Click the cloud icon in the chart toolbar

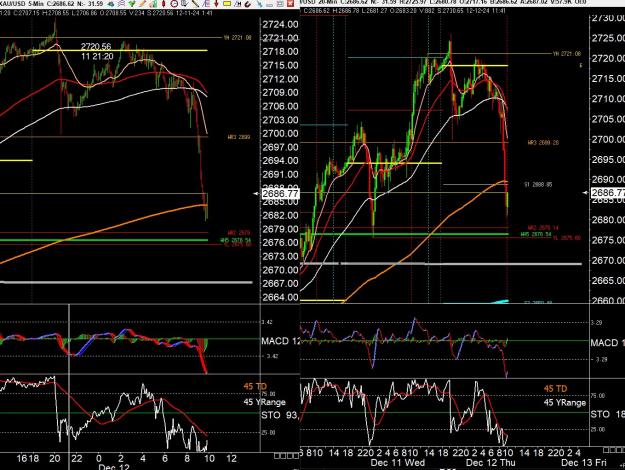click(111, 4)
